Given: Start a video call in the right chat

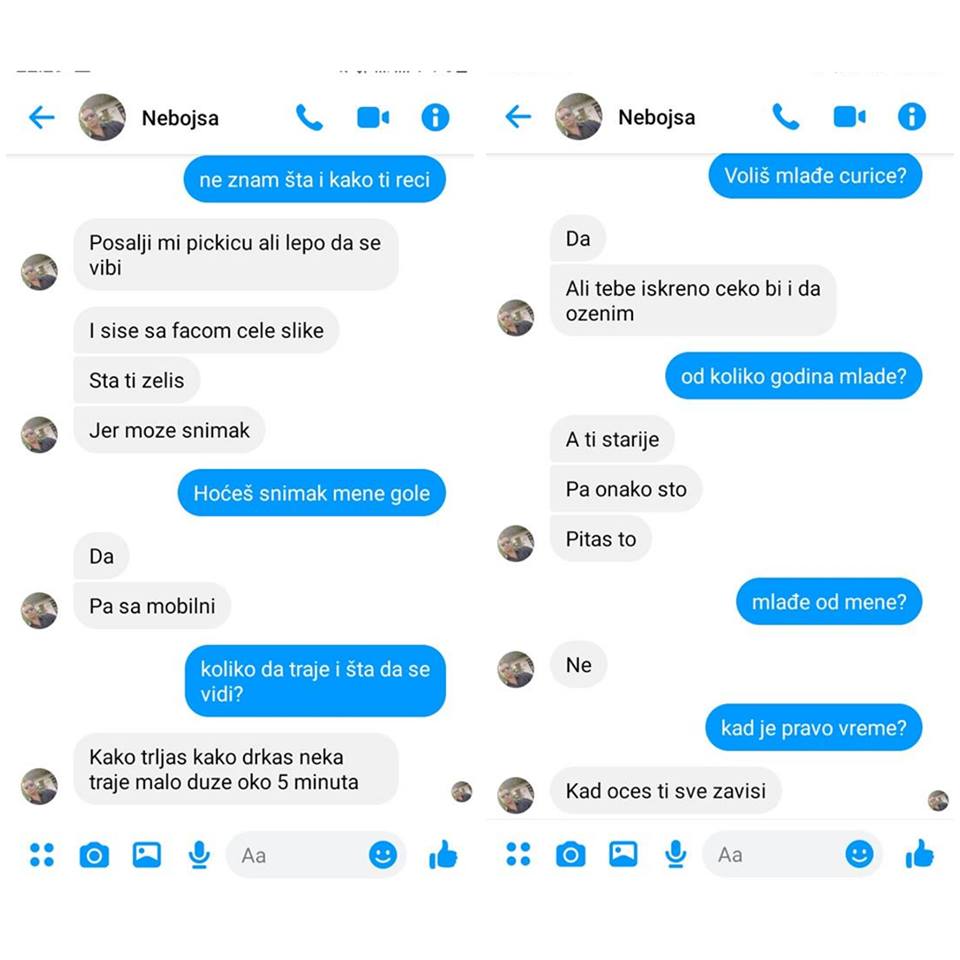Looking at the screenshot, I should [x=849, y=116].
